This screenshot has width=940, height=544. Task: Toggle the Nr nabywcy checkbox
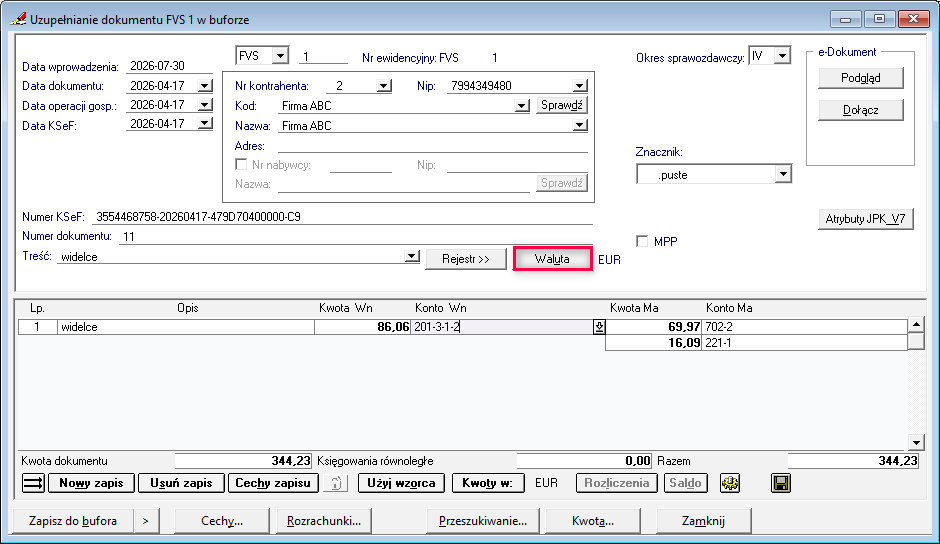coord(241,164)
